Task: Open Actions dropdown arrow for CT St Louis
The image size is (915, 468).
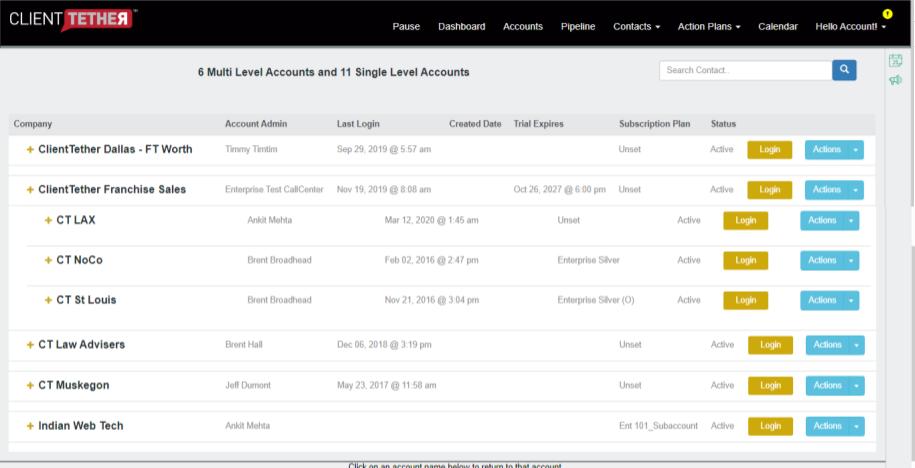Action: pos(851,300)
